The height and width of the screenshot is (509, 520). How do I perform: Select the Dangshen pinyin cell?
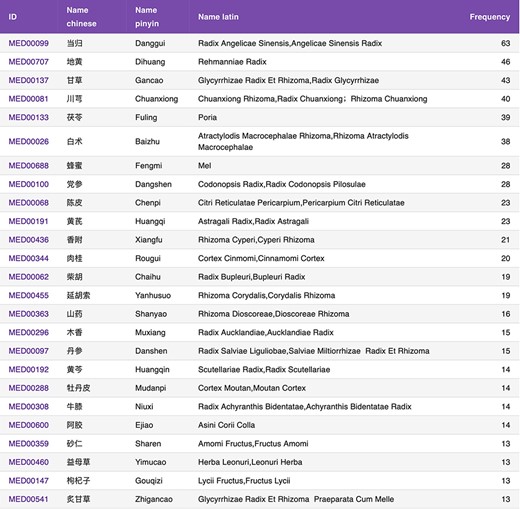click(153, 184)
